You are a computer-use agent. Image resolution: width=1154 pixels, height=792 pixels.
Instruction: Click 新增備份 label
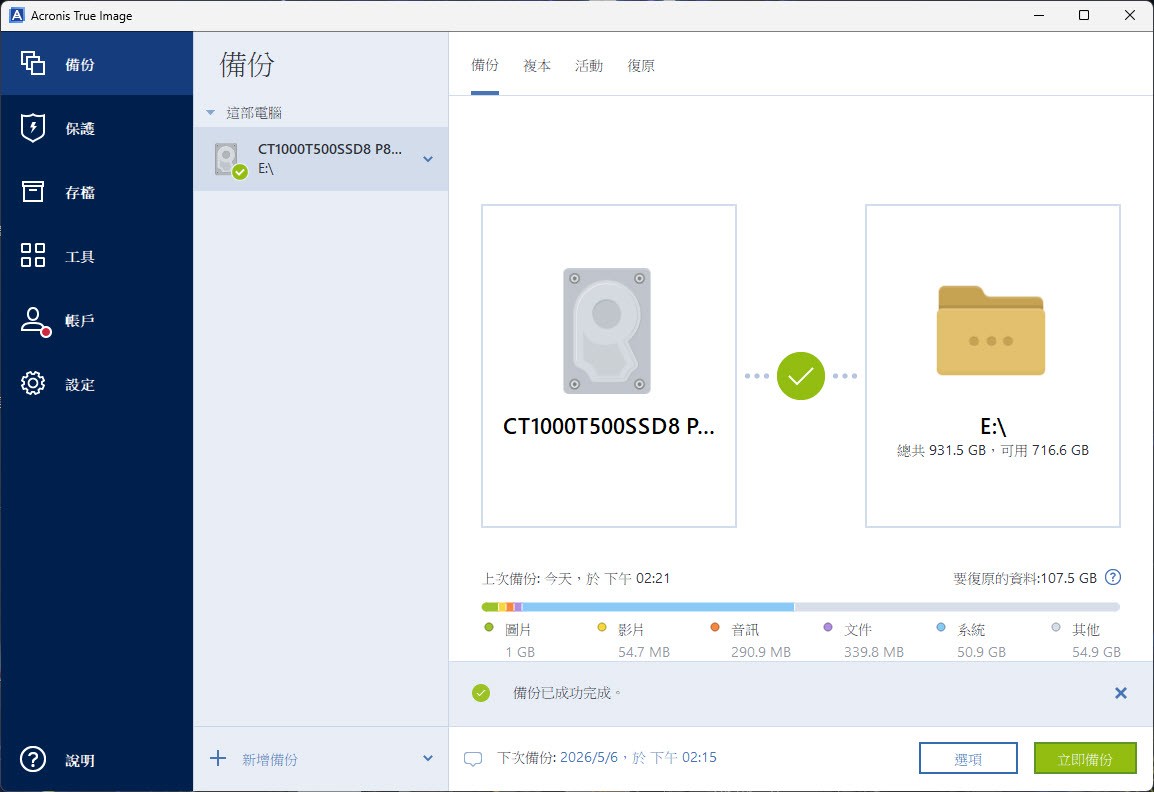(270, 760)
